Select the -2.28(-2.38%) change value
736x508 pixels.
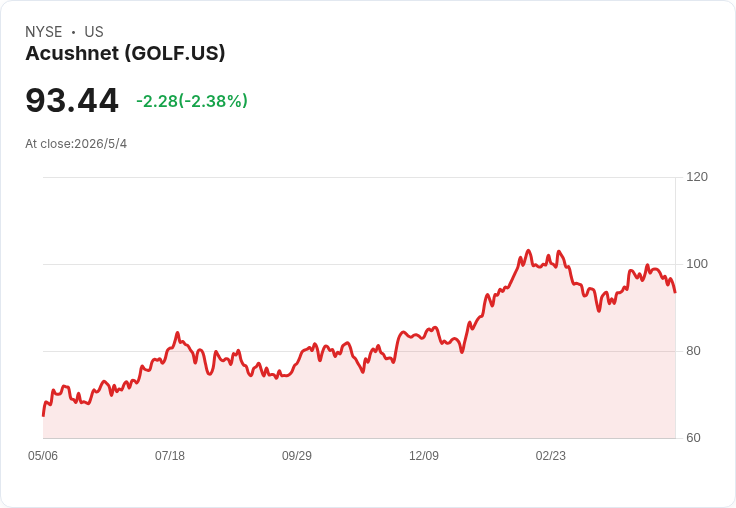click(x=192, y=101)
